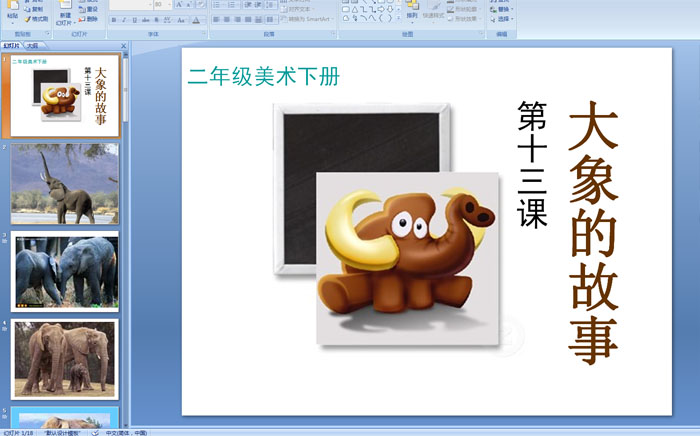700x436 pixels.
Task: Click Reset (重设) slide button
Action: point(88,9)
